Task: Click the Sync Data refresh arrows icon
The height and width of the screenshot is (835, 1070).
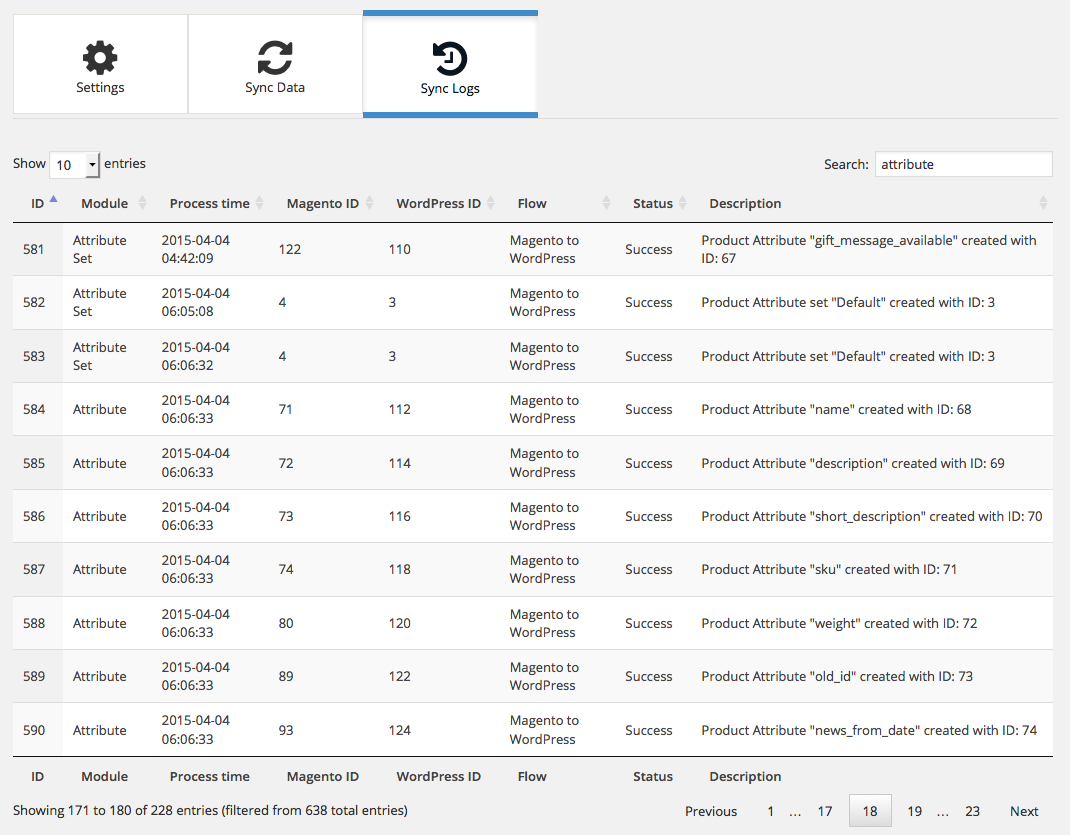Action: [274, 57]
